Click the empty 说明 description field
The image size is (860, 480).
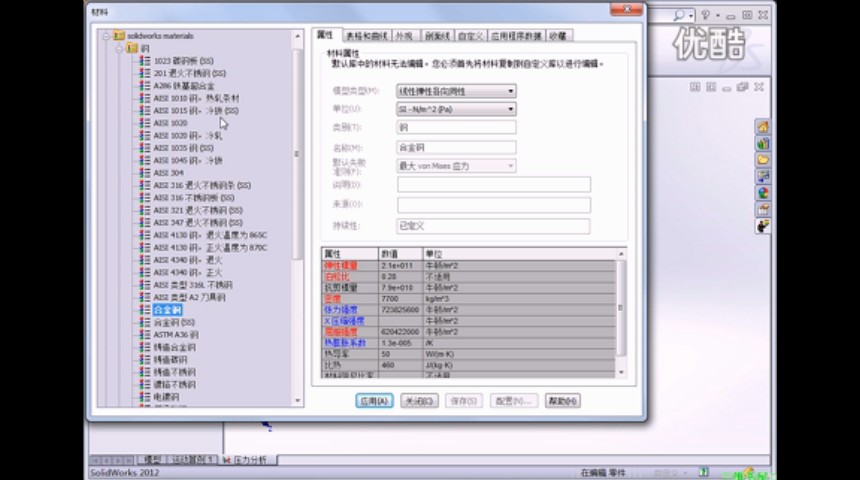click(x=494, y=184)
